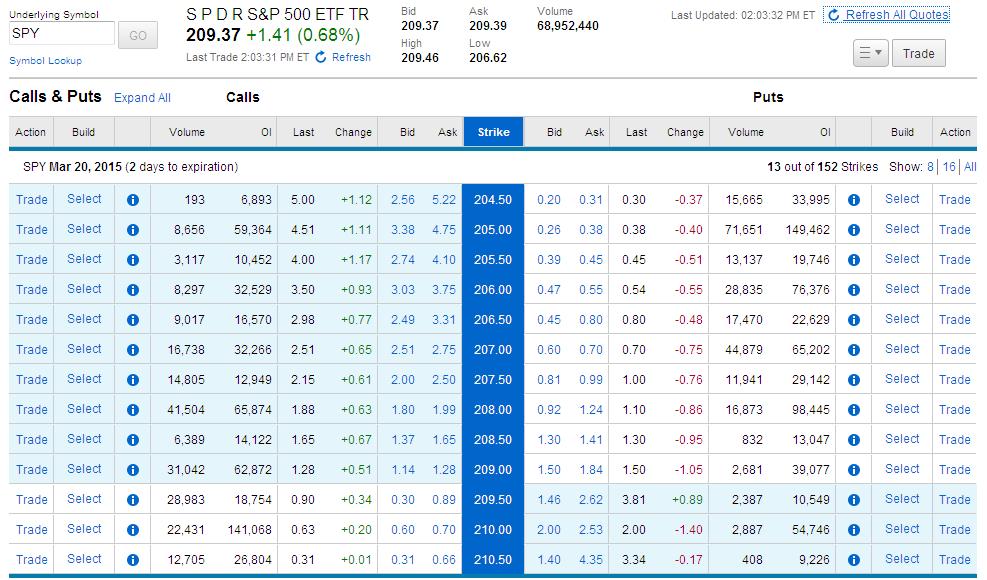Click 205.50 put ask 0.45
Viewport: 987px width, 580px height.
coord(590,260)
